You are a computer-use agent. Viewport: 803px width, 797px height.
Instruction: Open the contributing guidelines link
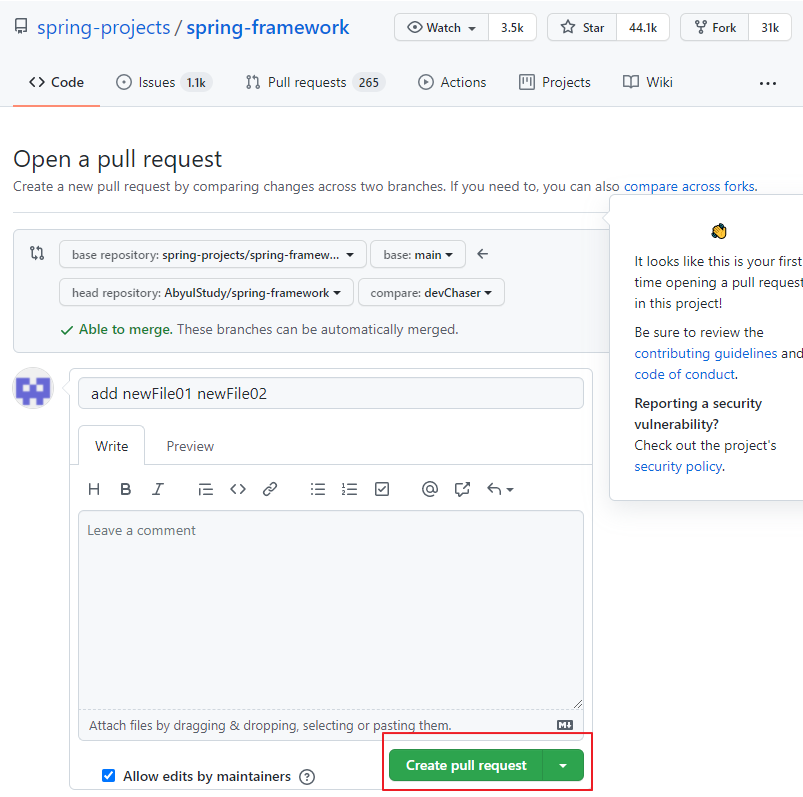(706, 353)
